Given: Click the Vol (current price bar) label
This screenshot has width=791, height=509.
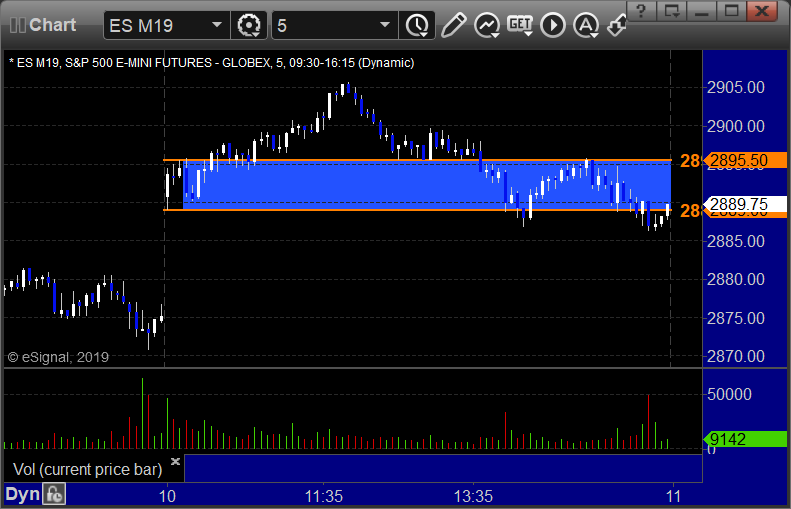Looking at the screenshot, I should point(88,469).
